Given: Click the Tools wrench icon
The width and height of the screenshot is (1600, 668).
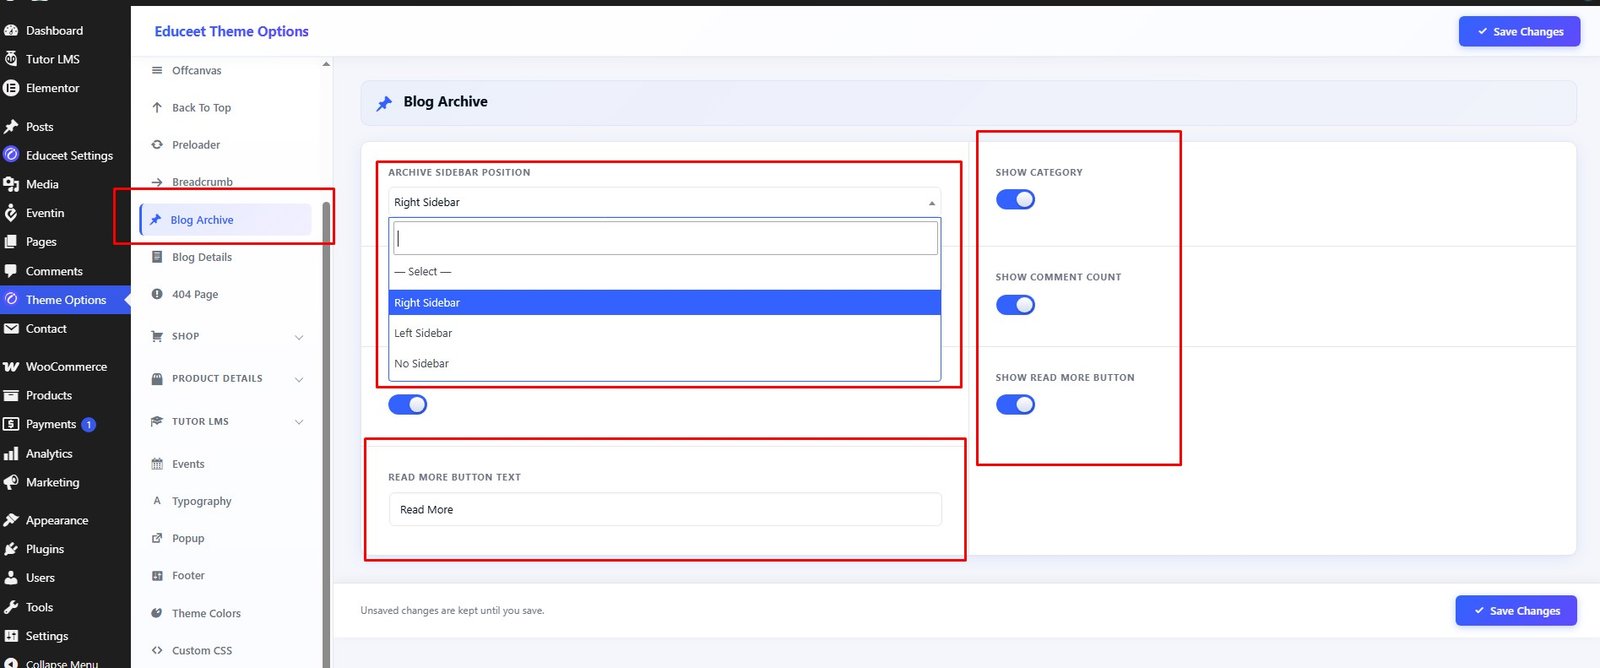Looking at the screenshot, I should [x=11, y=607].
